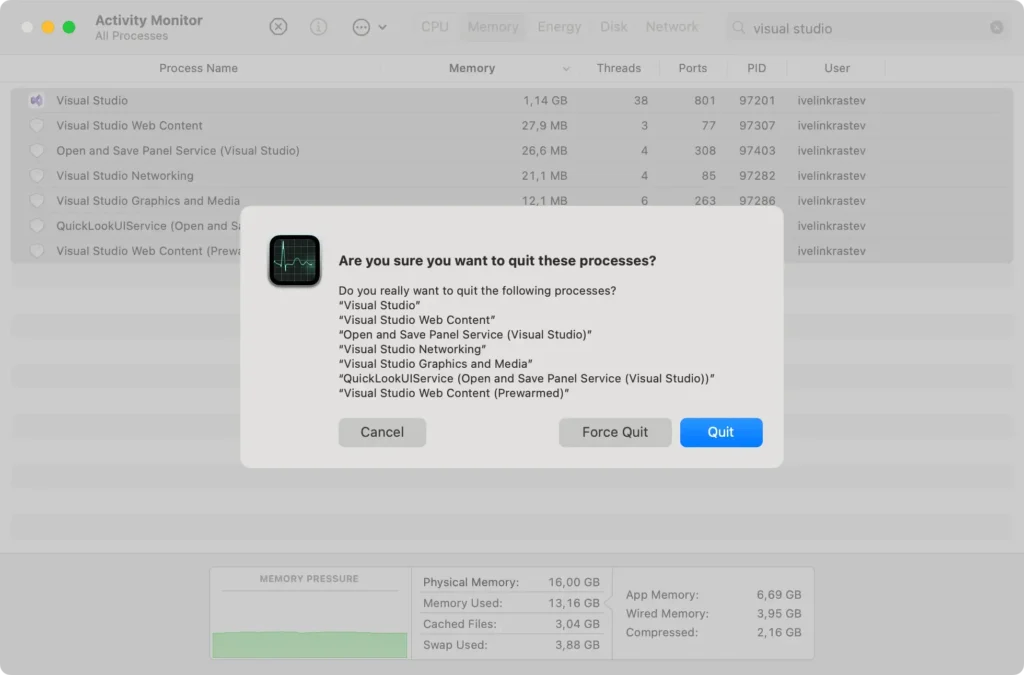This screenshot has width=1024, height=675.
Task: Click the Memory Used 13,16 GB value
Action: pos(573,603)
